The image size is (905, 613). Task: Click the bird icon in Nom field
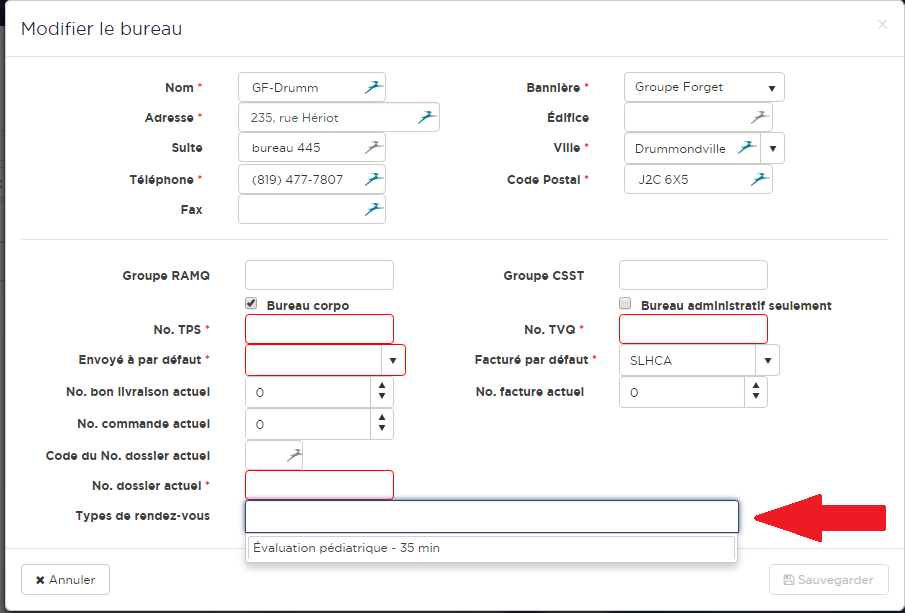(x=373, y=87)
